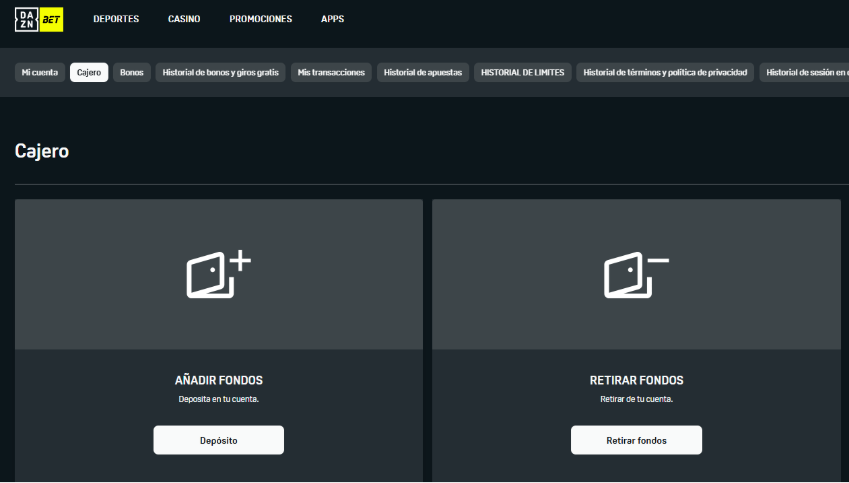Click the RETIRAR FONDOS heading
Image resolution: width=849 pixels, height=483 pixels.
[636, 381]
